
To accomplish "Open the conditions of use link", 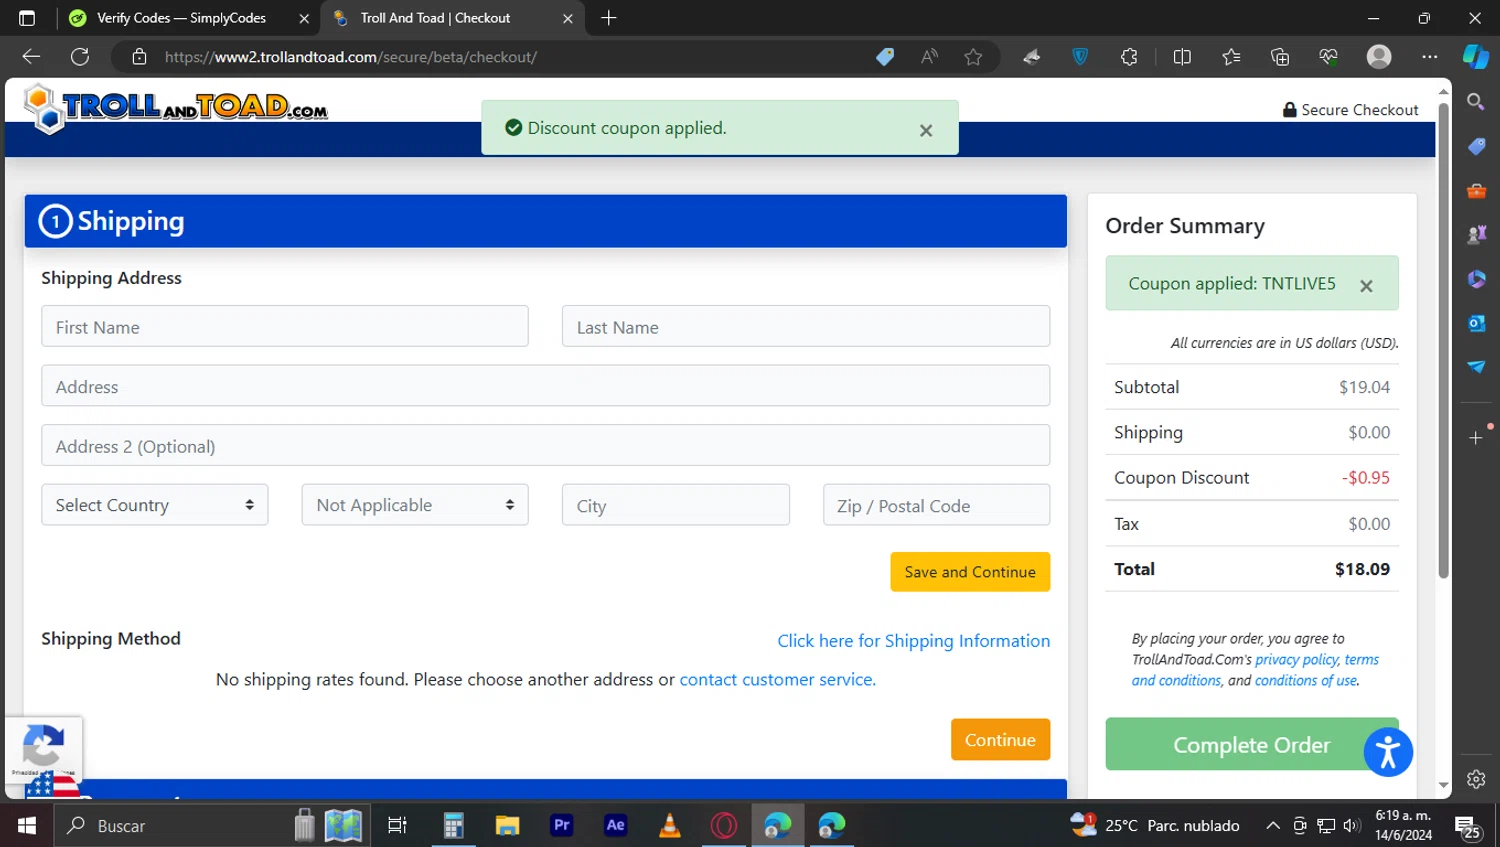I will click(1306, 681).
